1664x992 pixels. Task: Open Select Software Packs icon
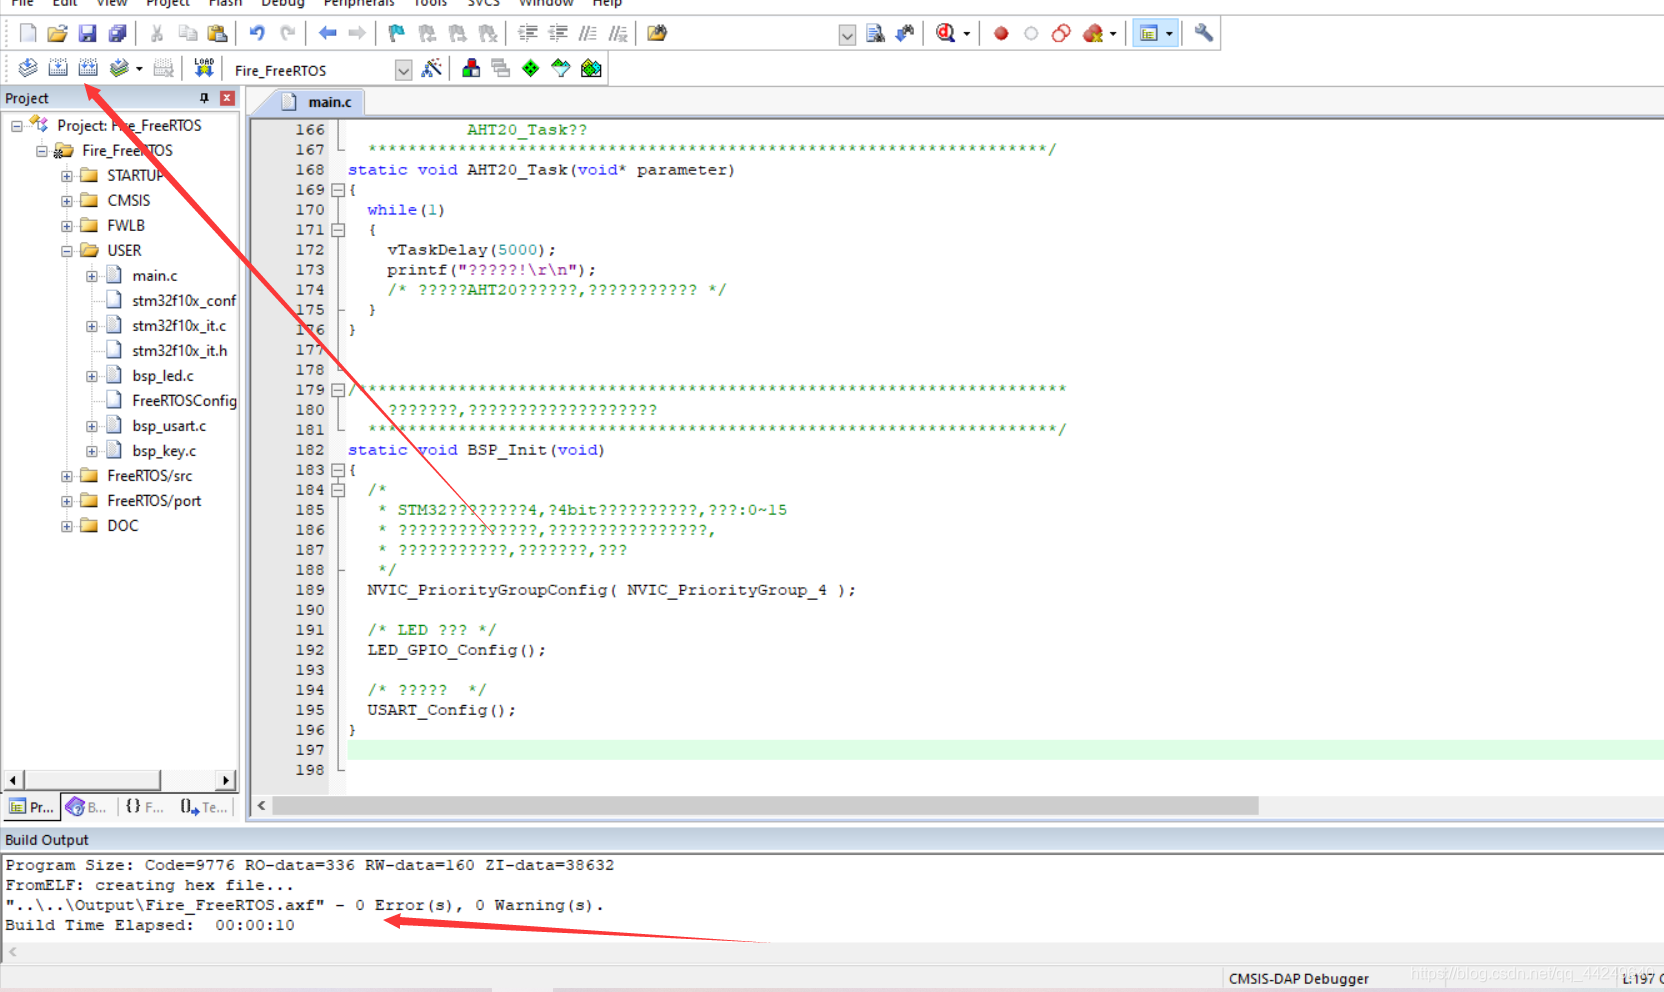561,68
